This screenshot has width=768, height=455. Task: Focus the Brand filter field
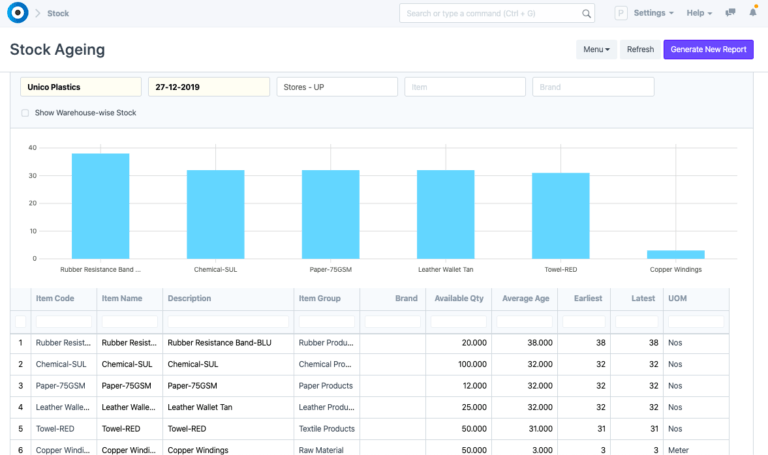click(593, 87)
